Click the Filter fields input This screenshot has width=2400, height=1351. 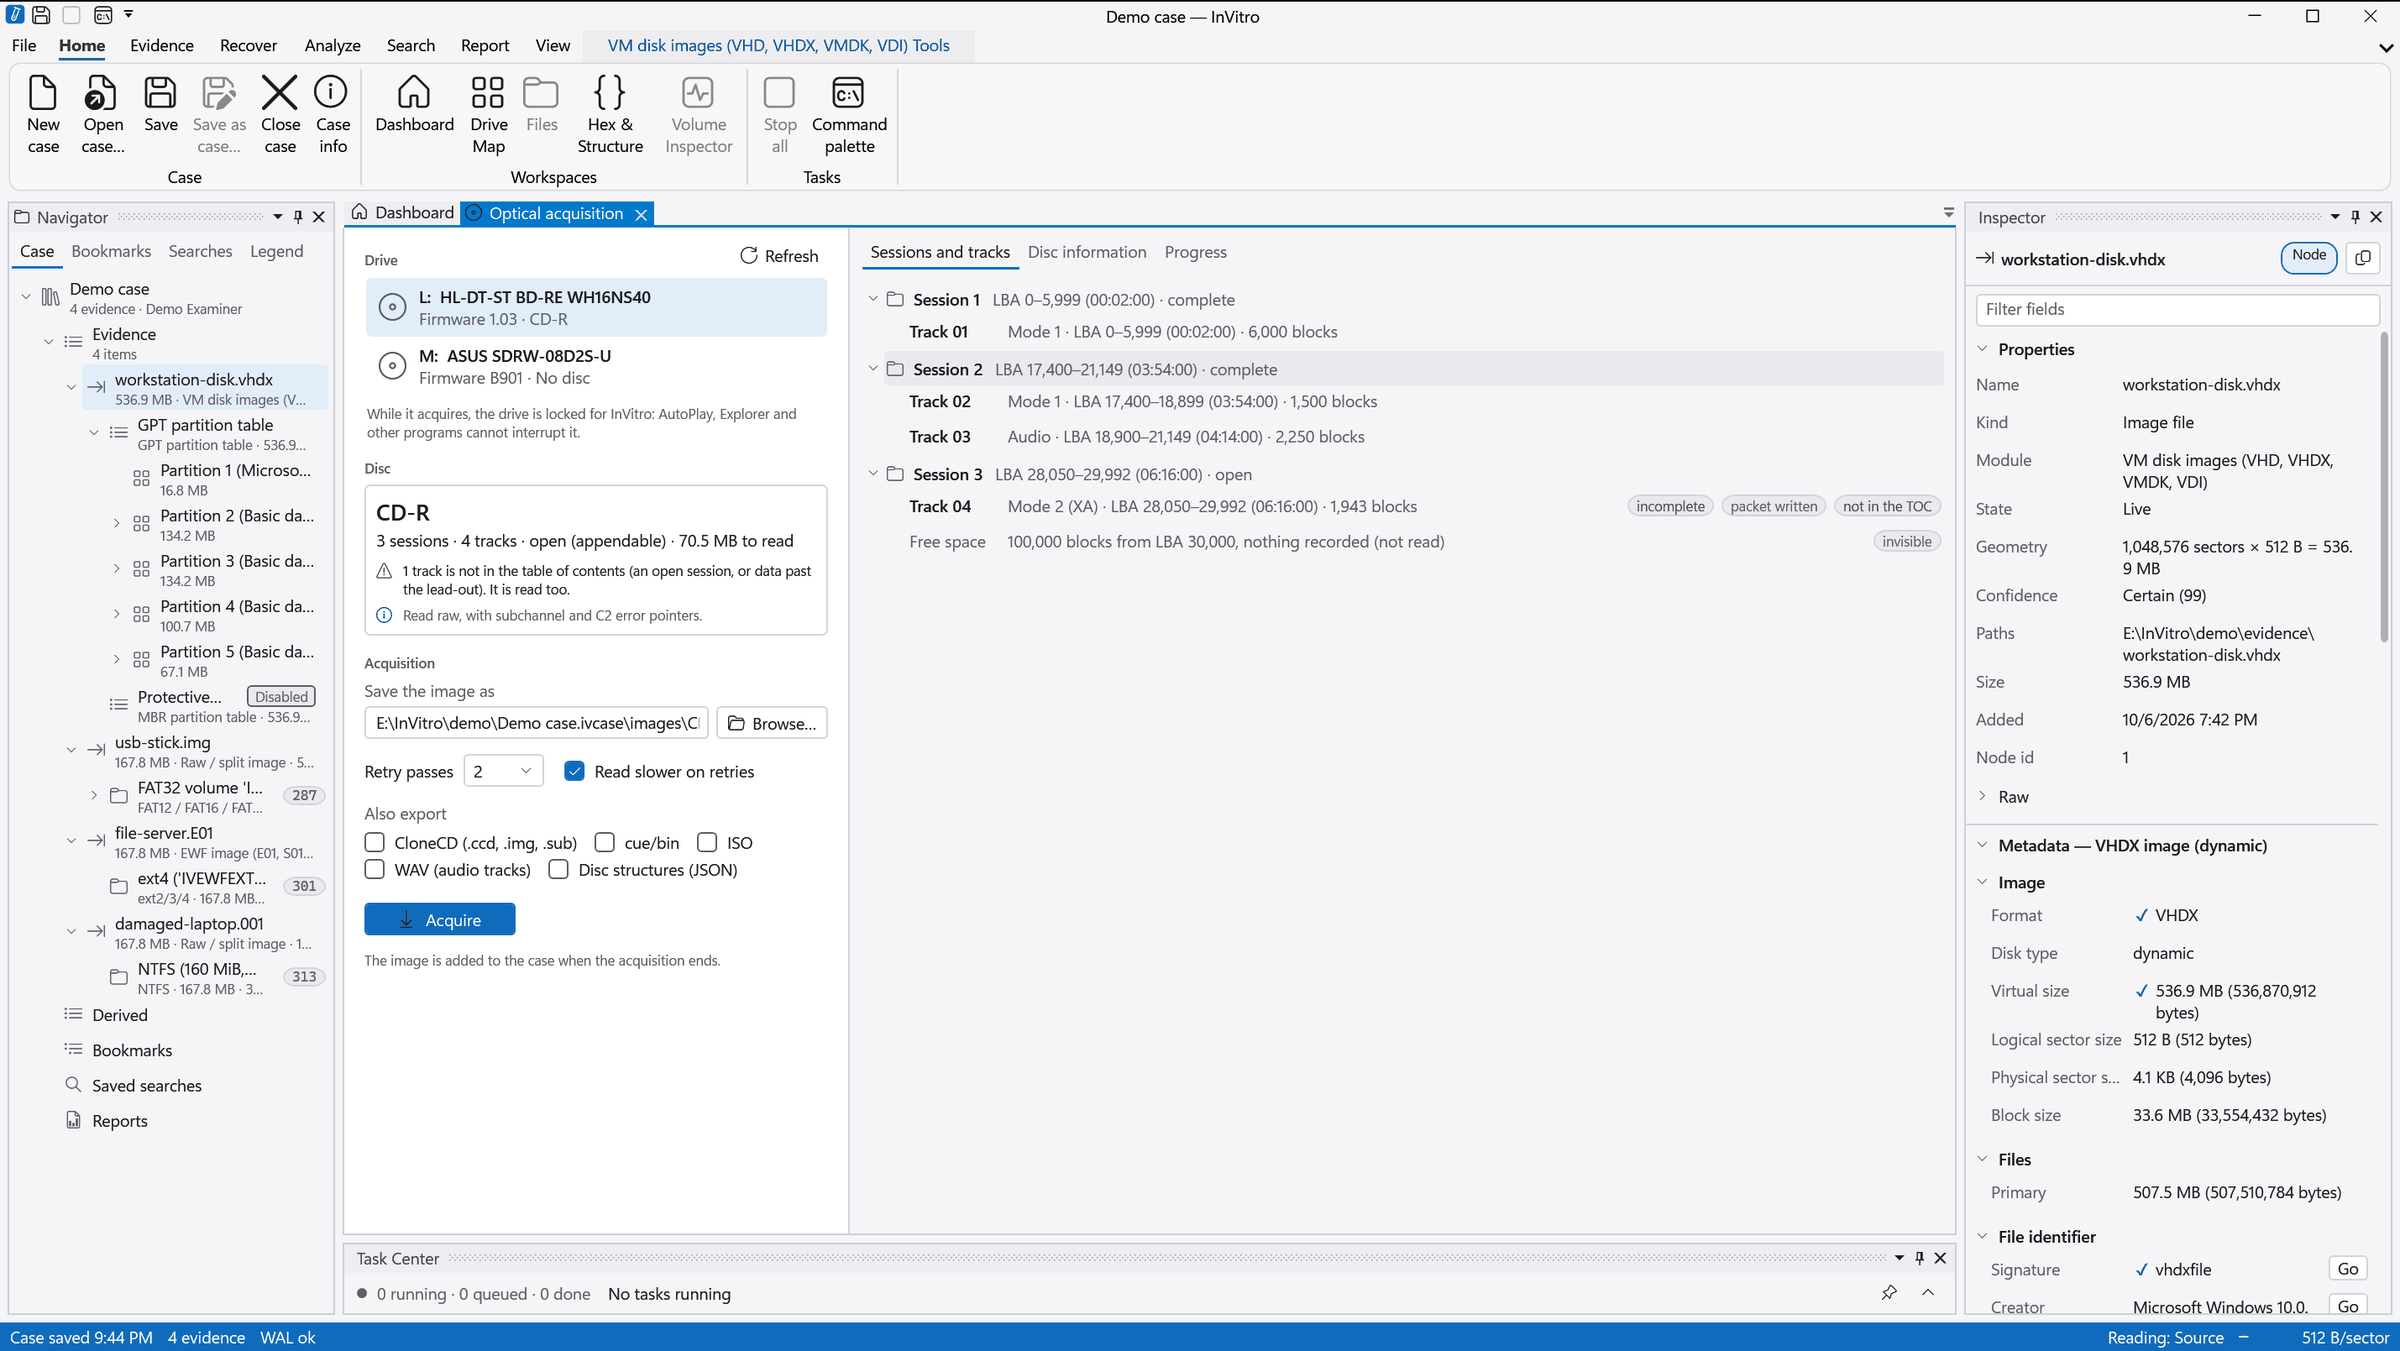2177,309
